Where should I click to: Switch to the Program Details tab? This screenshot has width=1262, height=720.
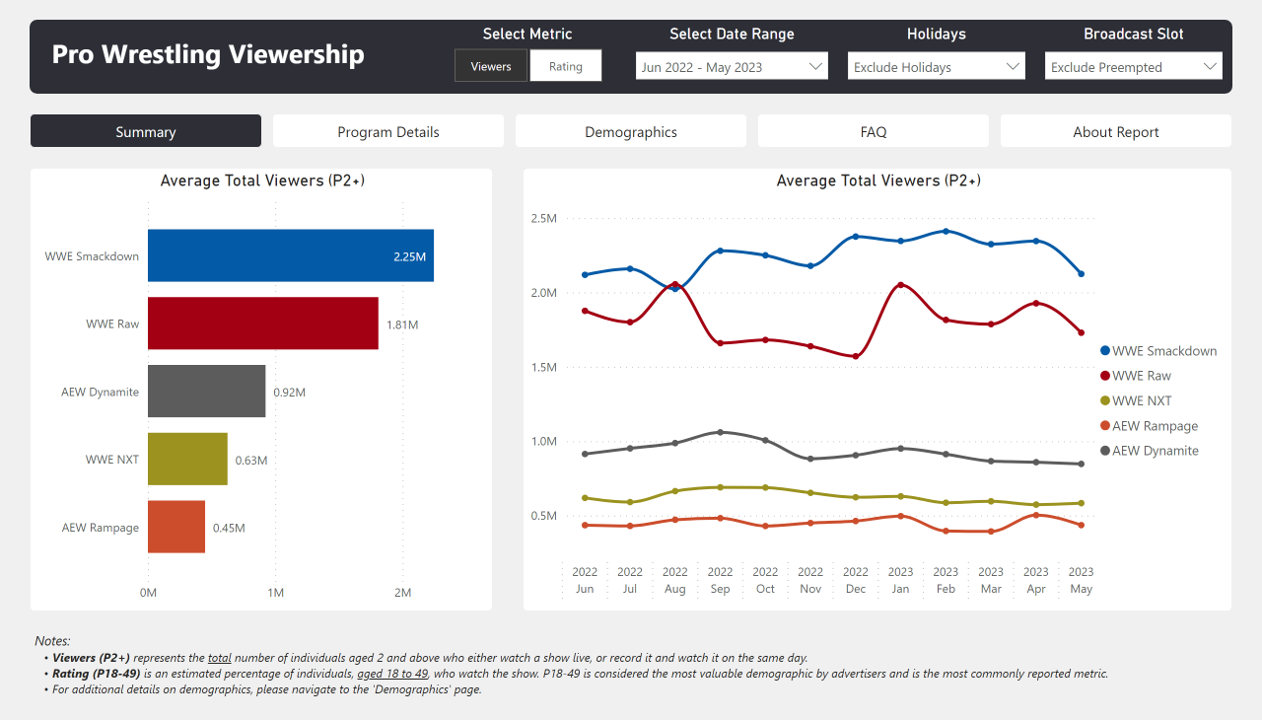pyautogui.click(x=388, y=131)
